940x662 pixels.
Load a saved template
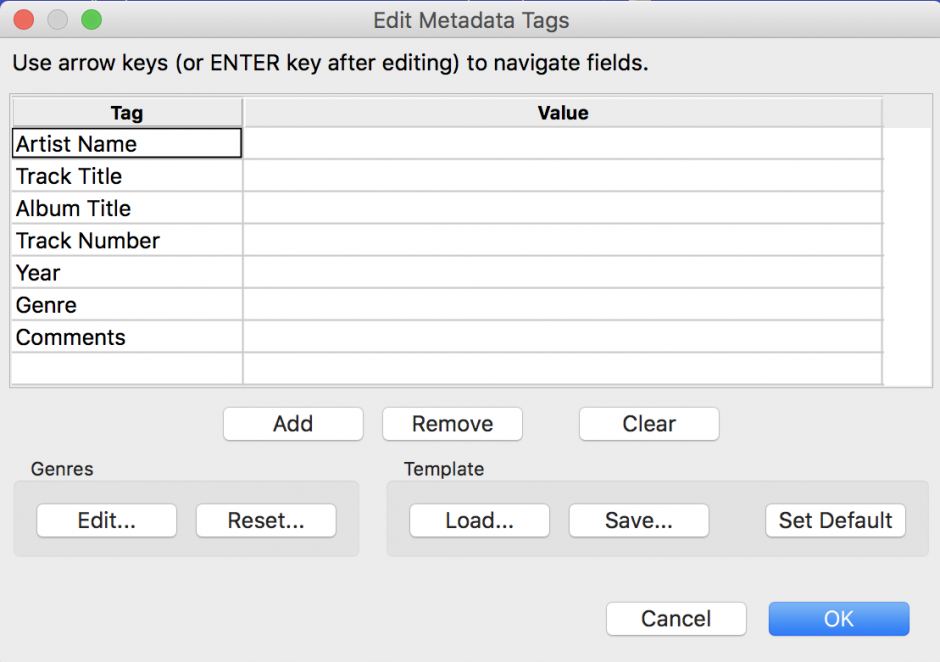coord(478,520)
